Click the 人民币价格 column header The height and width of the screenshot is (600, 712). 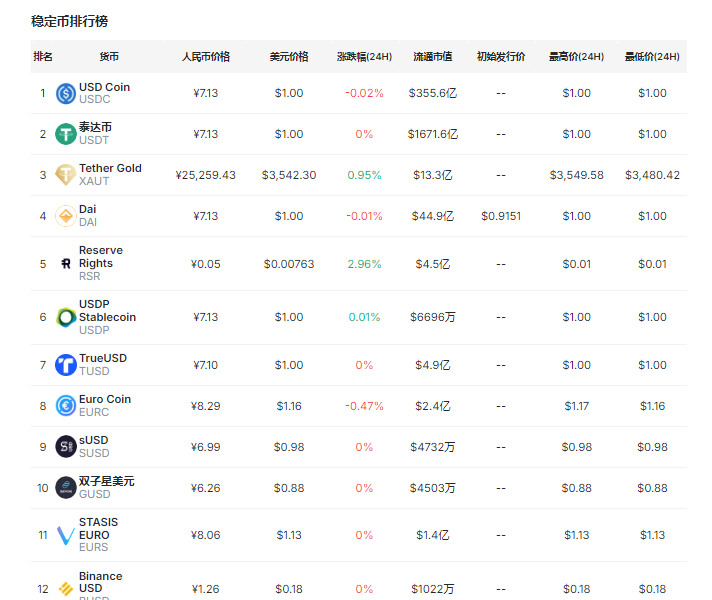(206, 57)
